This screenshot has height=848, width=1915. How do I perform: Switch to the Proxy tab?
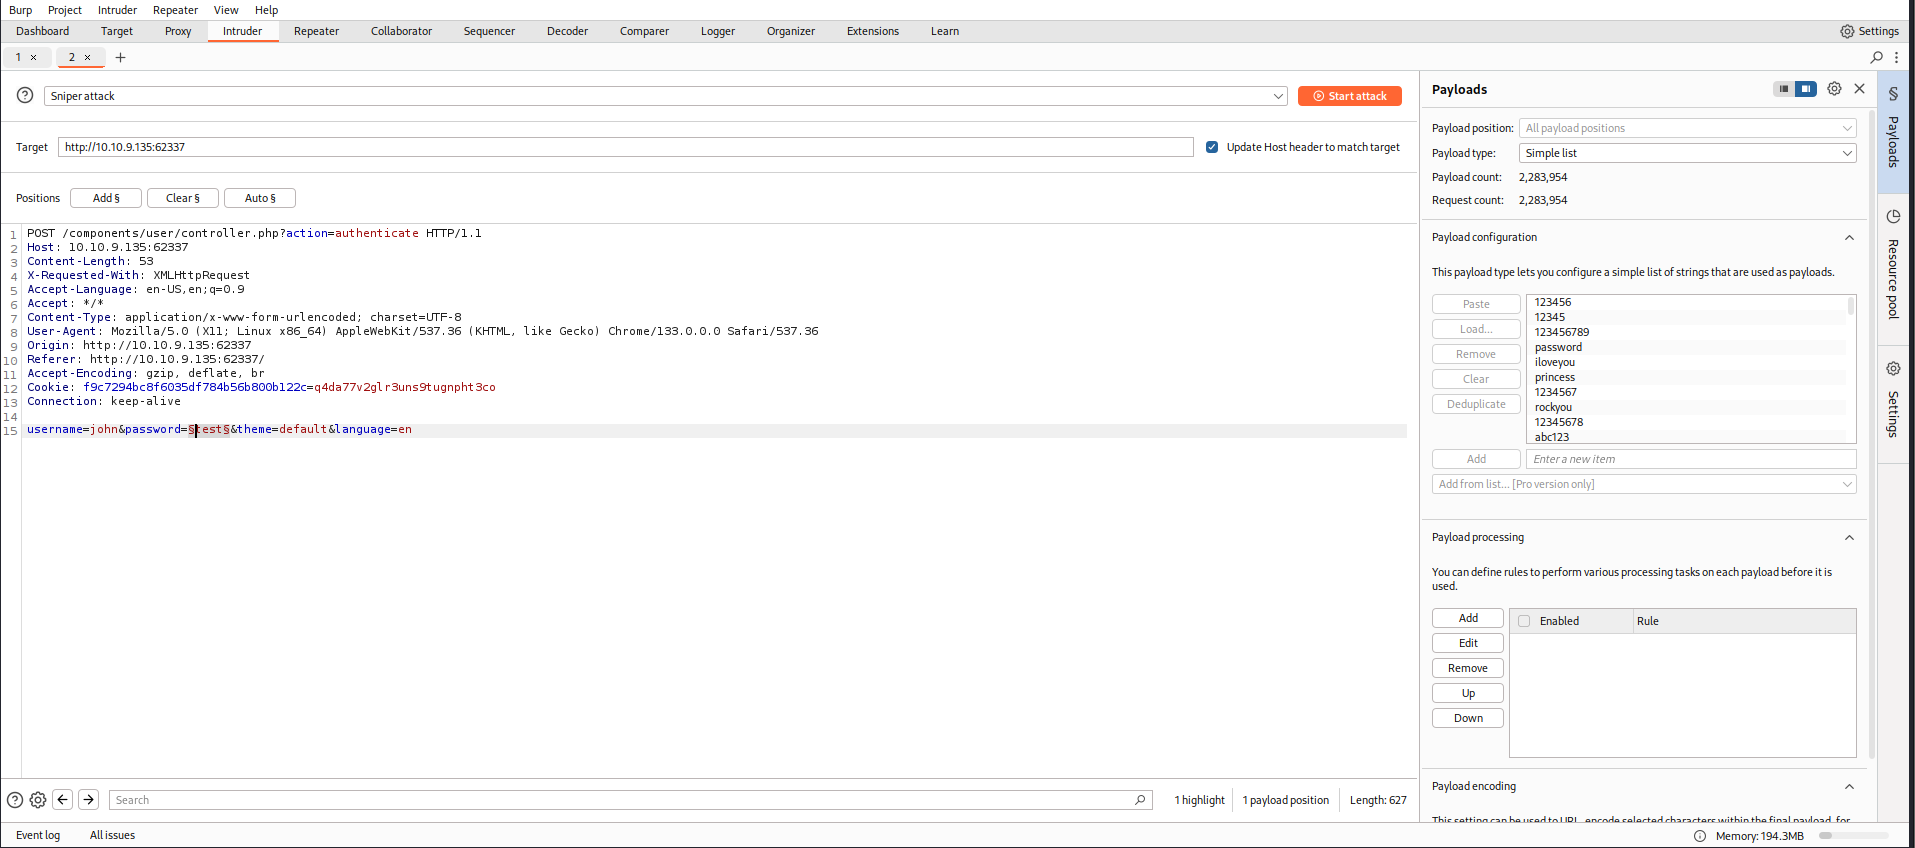(178, 31)
